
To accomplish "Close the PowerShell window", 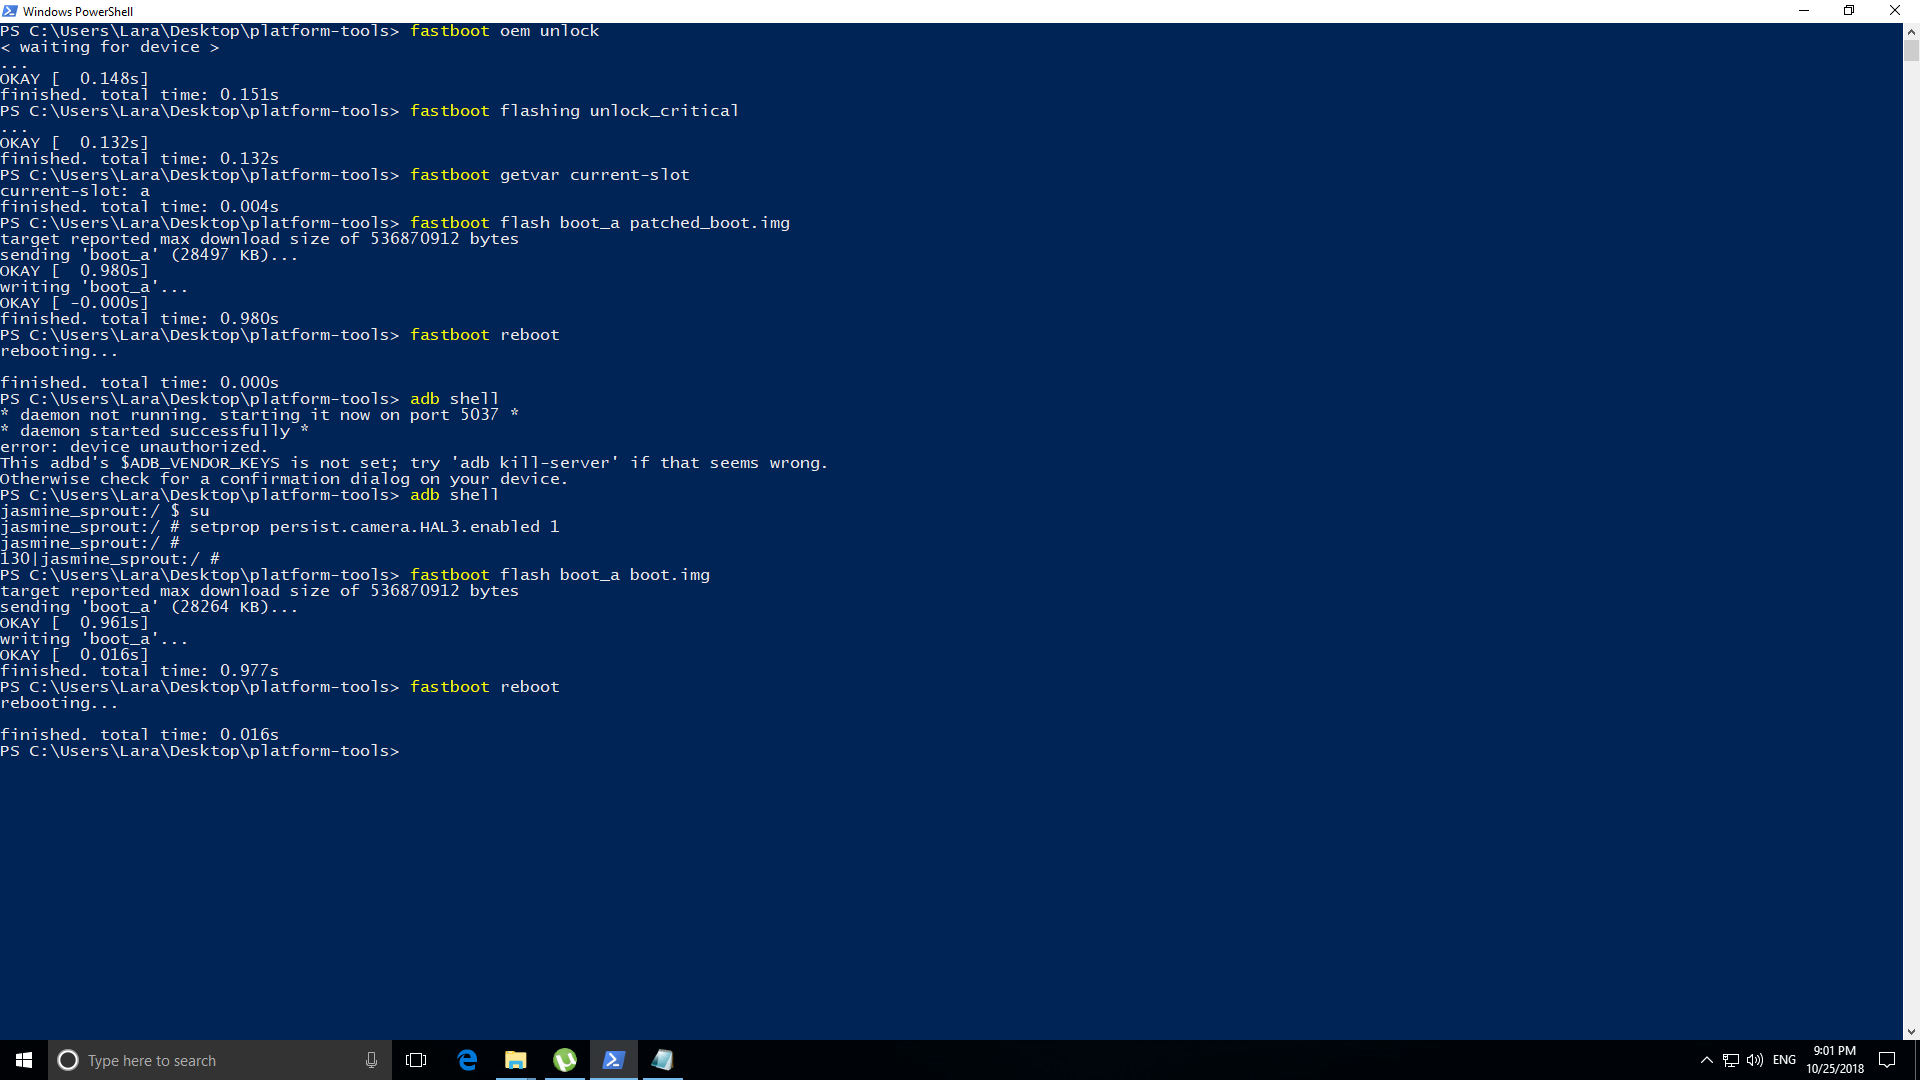I will [1895, 11].
